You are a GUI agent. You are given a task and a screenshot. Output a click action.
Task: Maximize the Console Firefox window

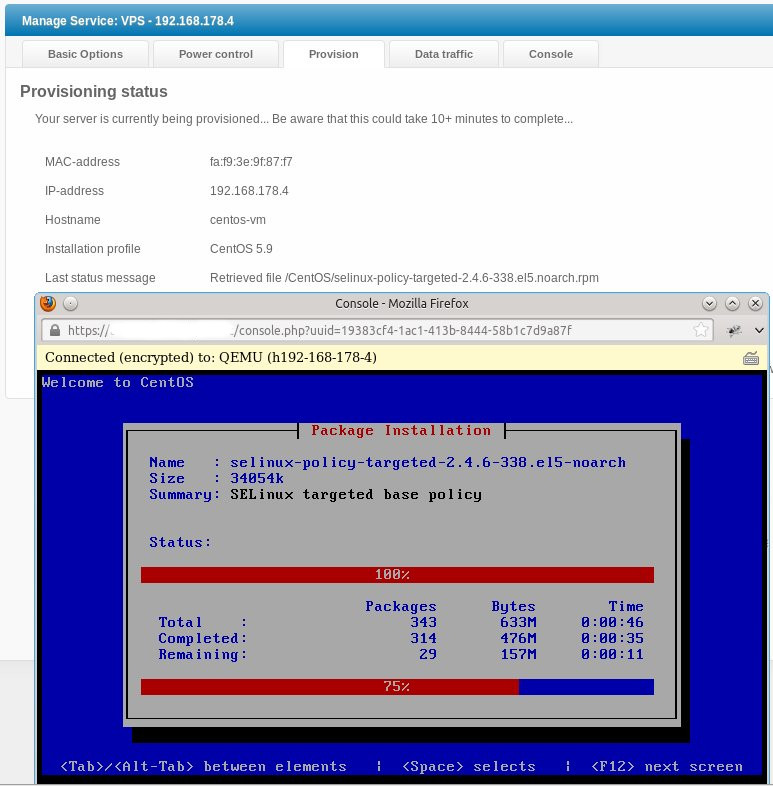(732, 303)
